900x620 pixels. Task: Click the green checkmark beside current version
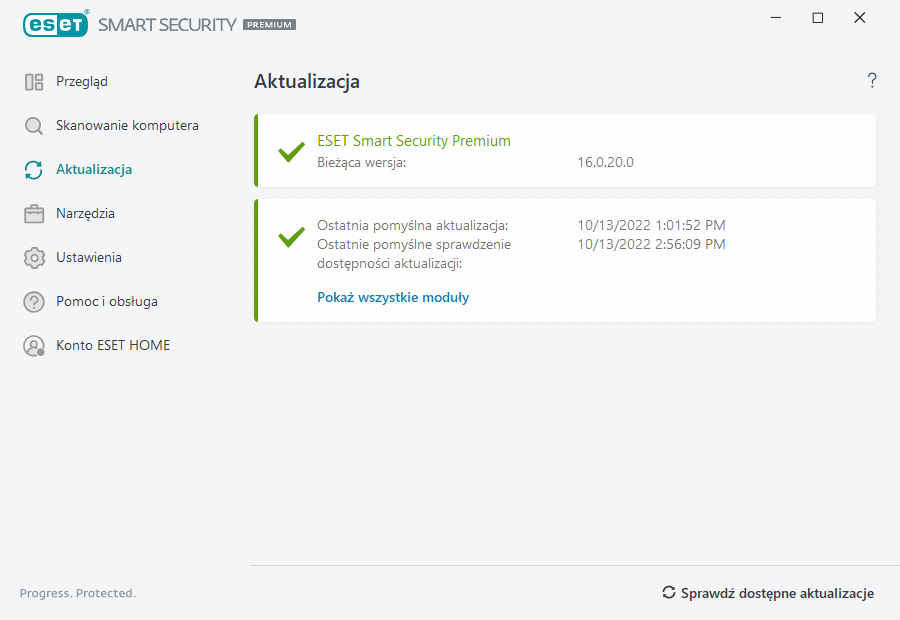(291, 152)
